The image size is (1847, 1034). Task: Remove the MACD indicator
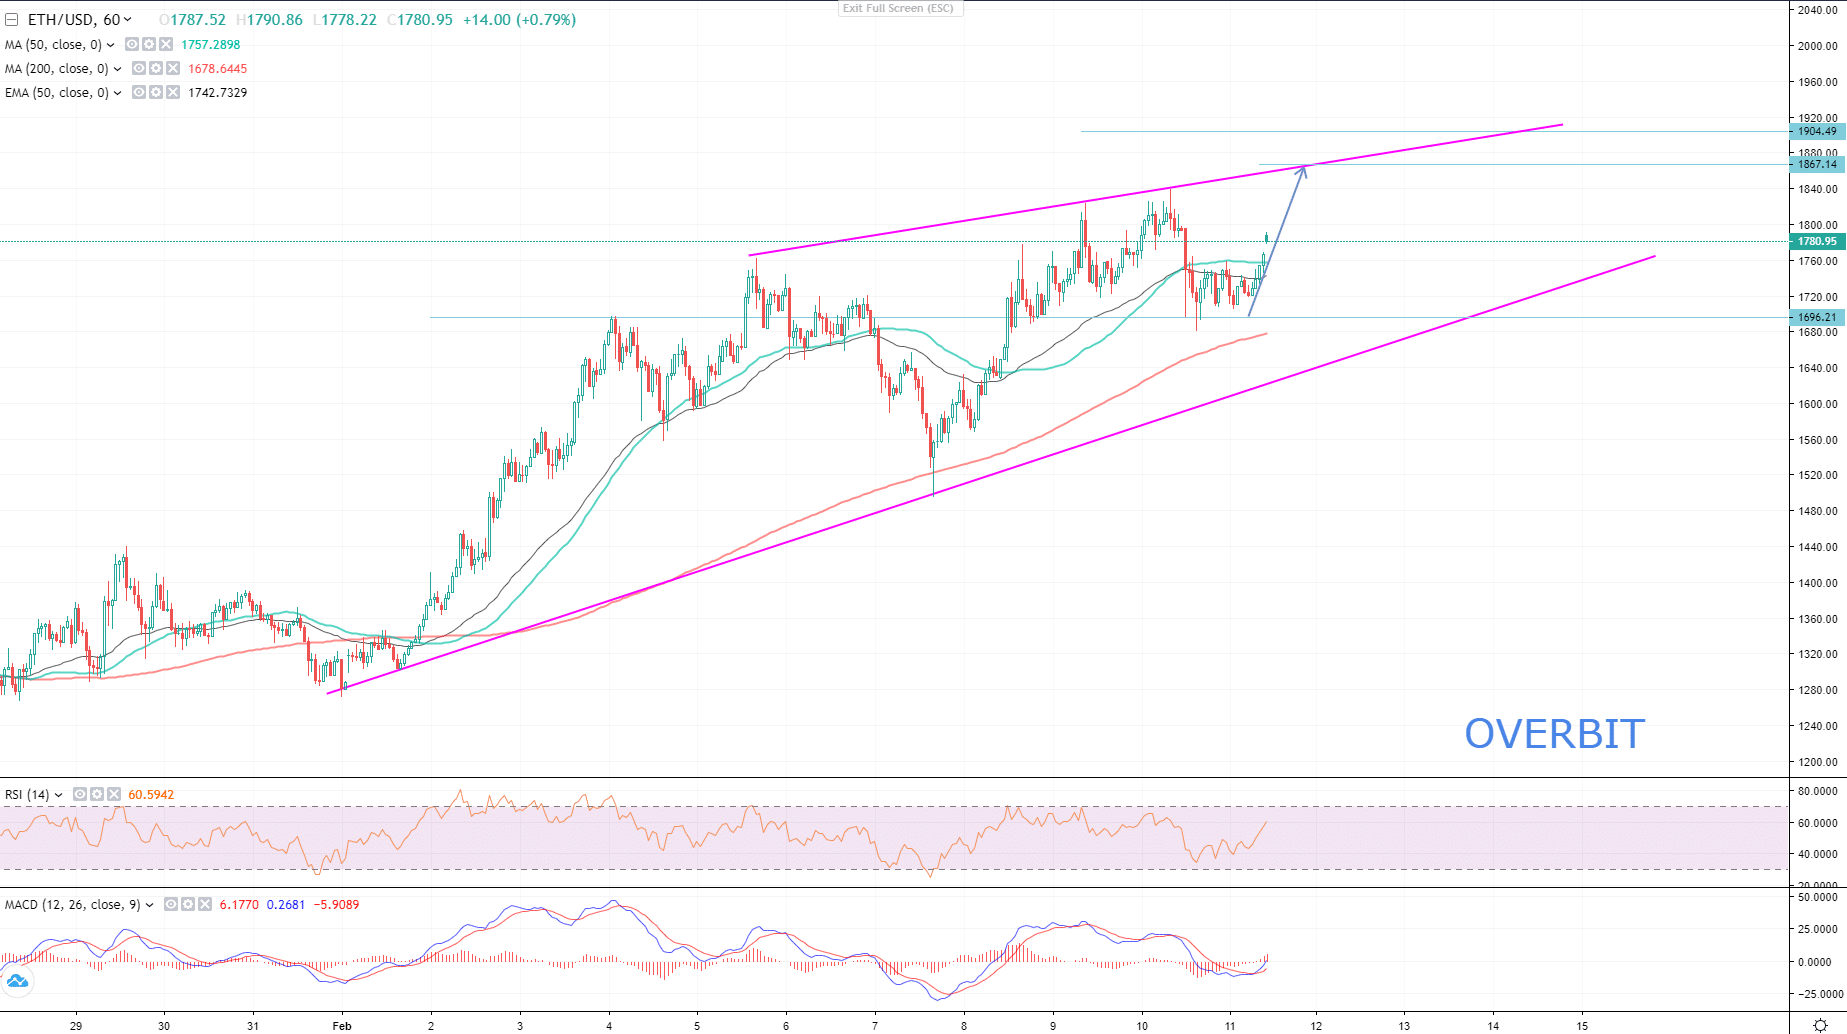point(205,905)
